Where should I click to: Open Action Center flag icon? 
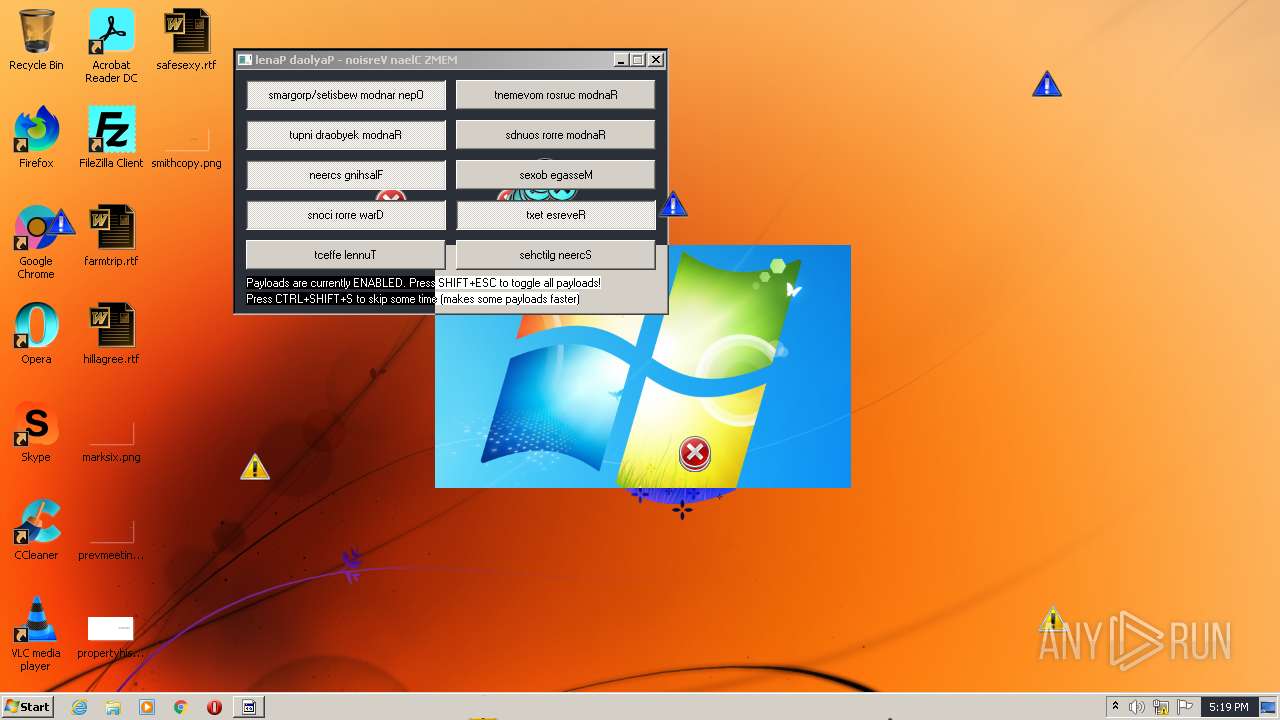[x=1185, y=707]
